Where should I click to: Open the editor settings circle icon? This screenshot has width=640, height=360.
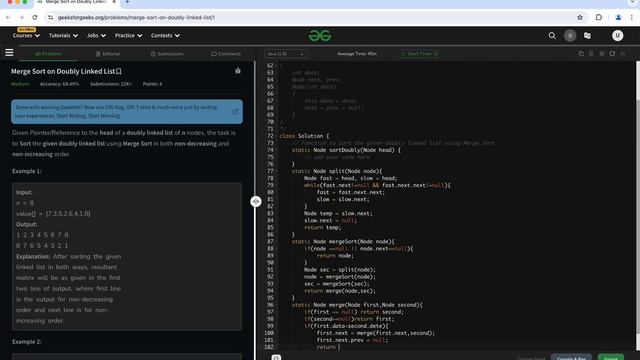(x=602, y=53)
